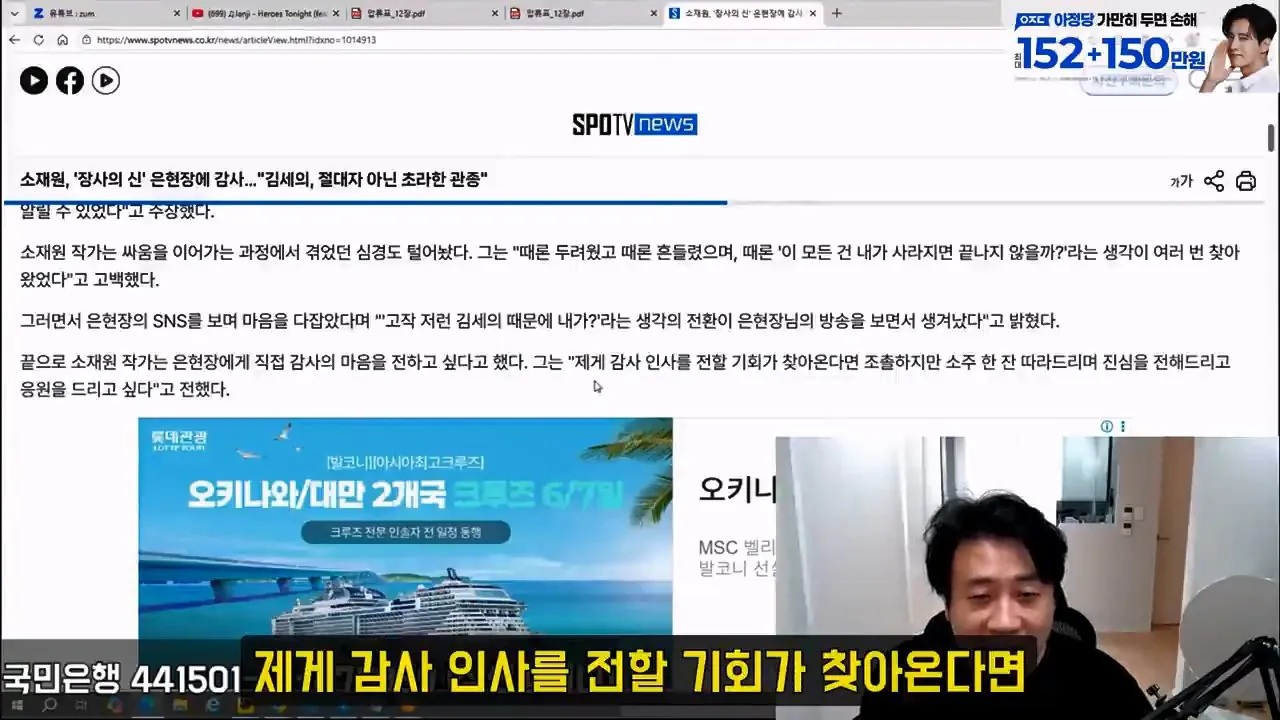Open the Windows Start menu
The image size is (1280, 720).
pos(16,706)
